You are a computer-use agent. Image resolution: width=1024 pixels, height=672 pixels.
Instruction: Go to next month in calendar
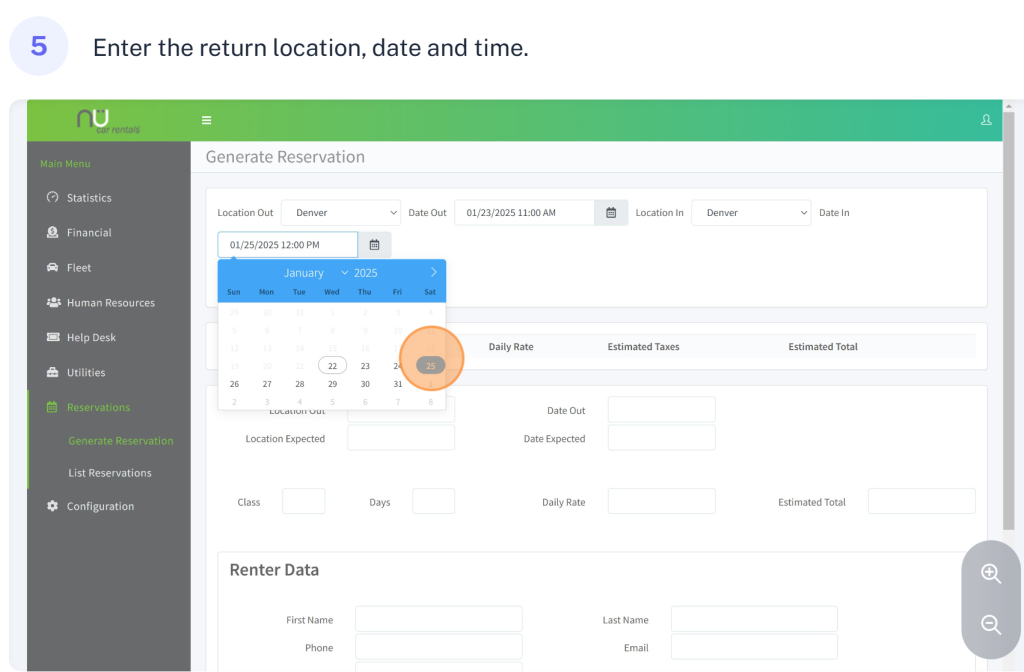tap(433, 272)
